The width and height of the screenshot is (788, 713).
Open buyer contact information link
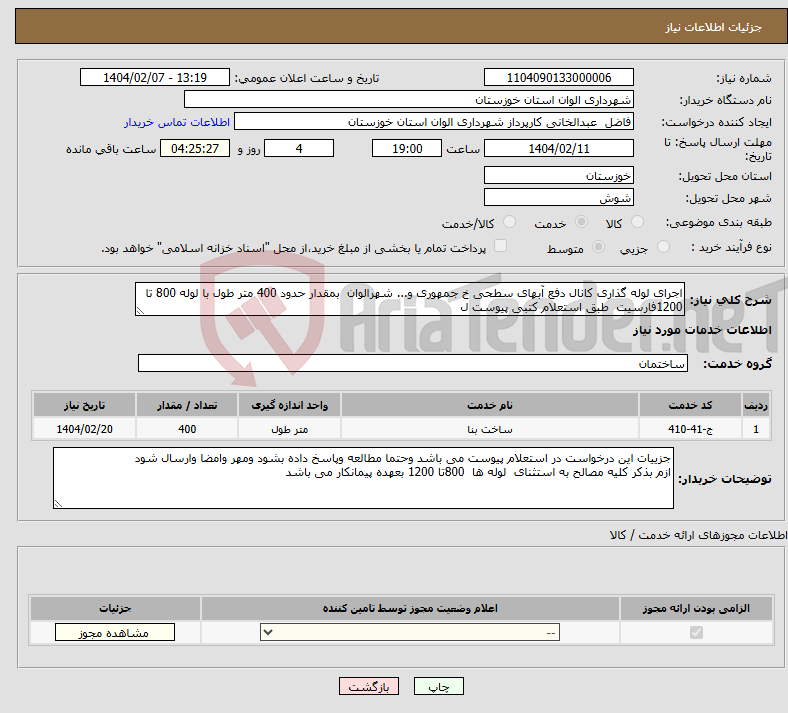coord(177,123)
